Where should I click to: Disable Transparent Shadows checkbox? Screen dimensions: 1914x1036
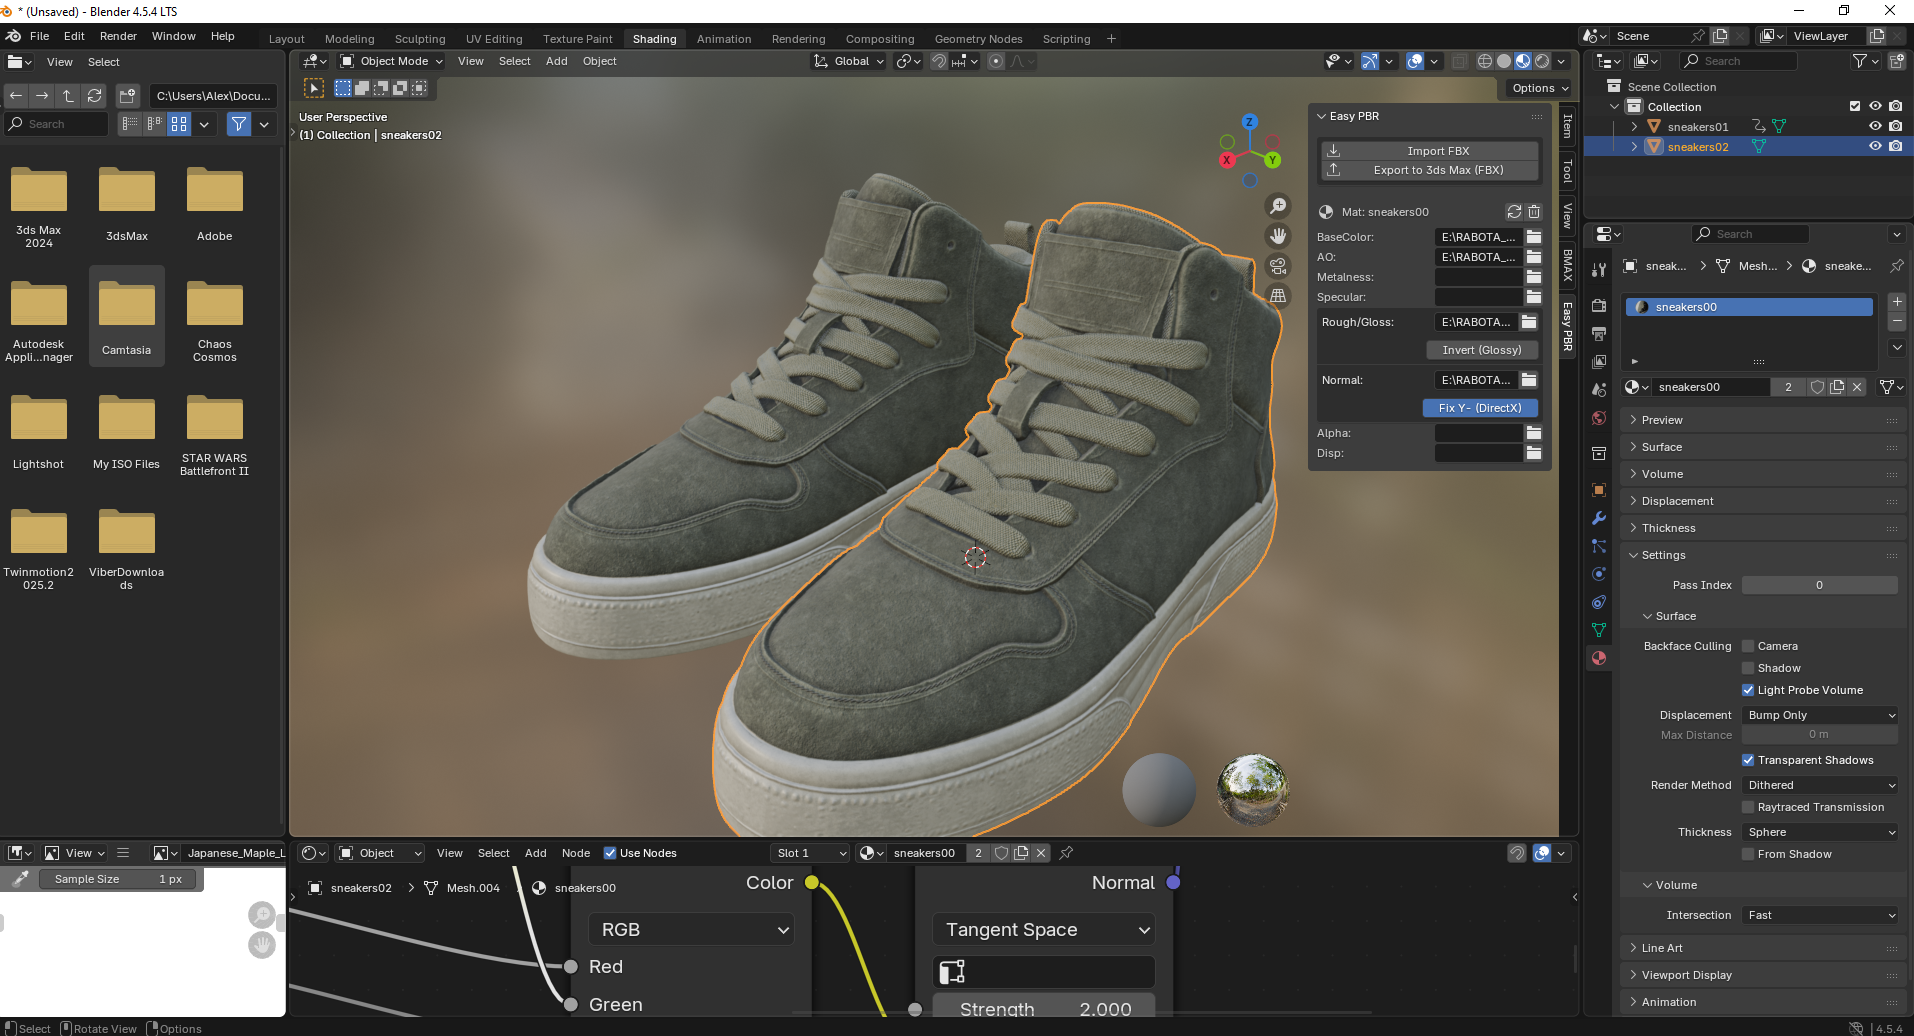pos(1748,760)
